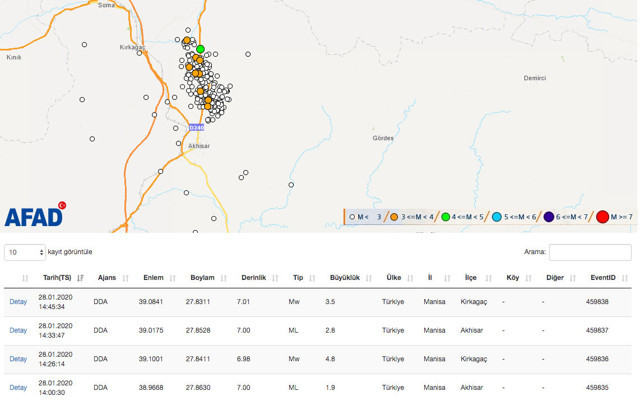Sort the table by Enlem column
Screen dimensions: 640x400
click(x=153, y=277)
